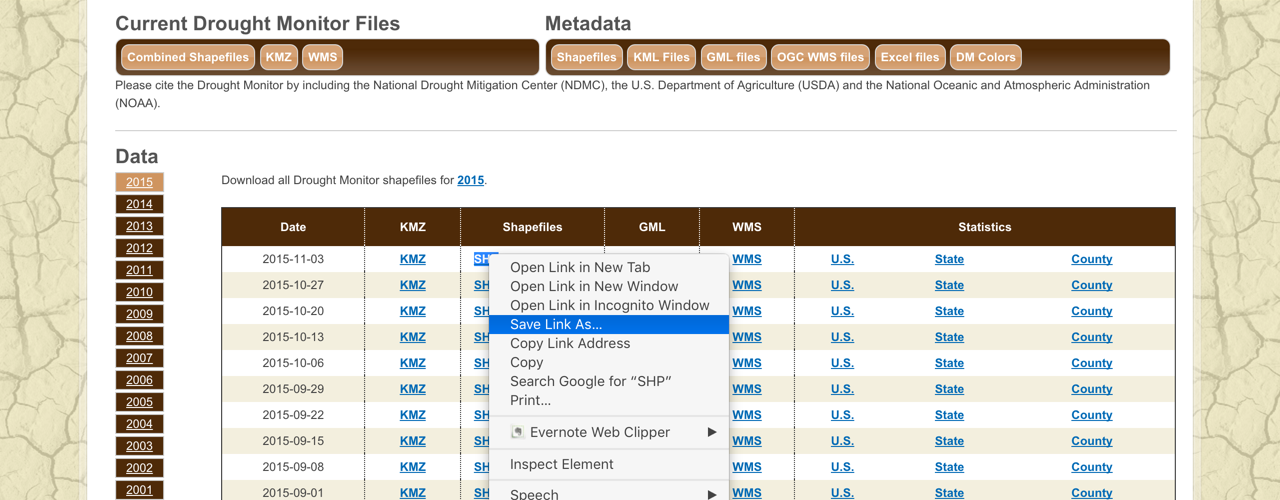Image resolution: width=1280 pixels, height=500 pixels.
Task: Click the Evernote Web Clipper icon
Action: [x=517, y=433]
